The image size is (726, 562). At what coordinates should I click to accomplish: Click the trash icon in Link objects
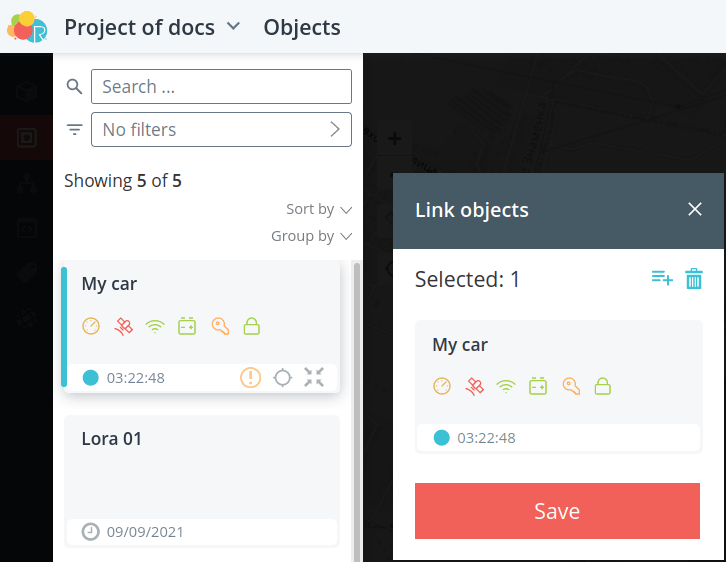694,278
